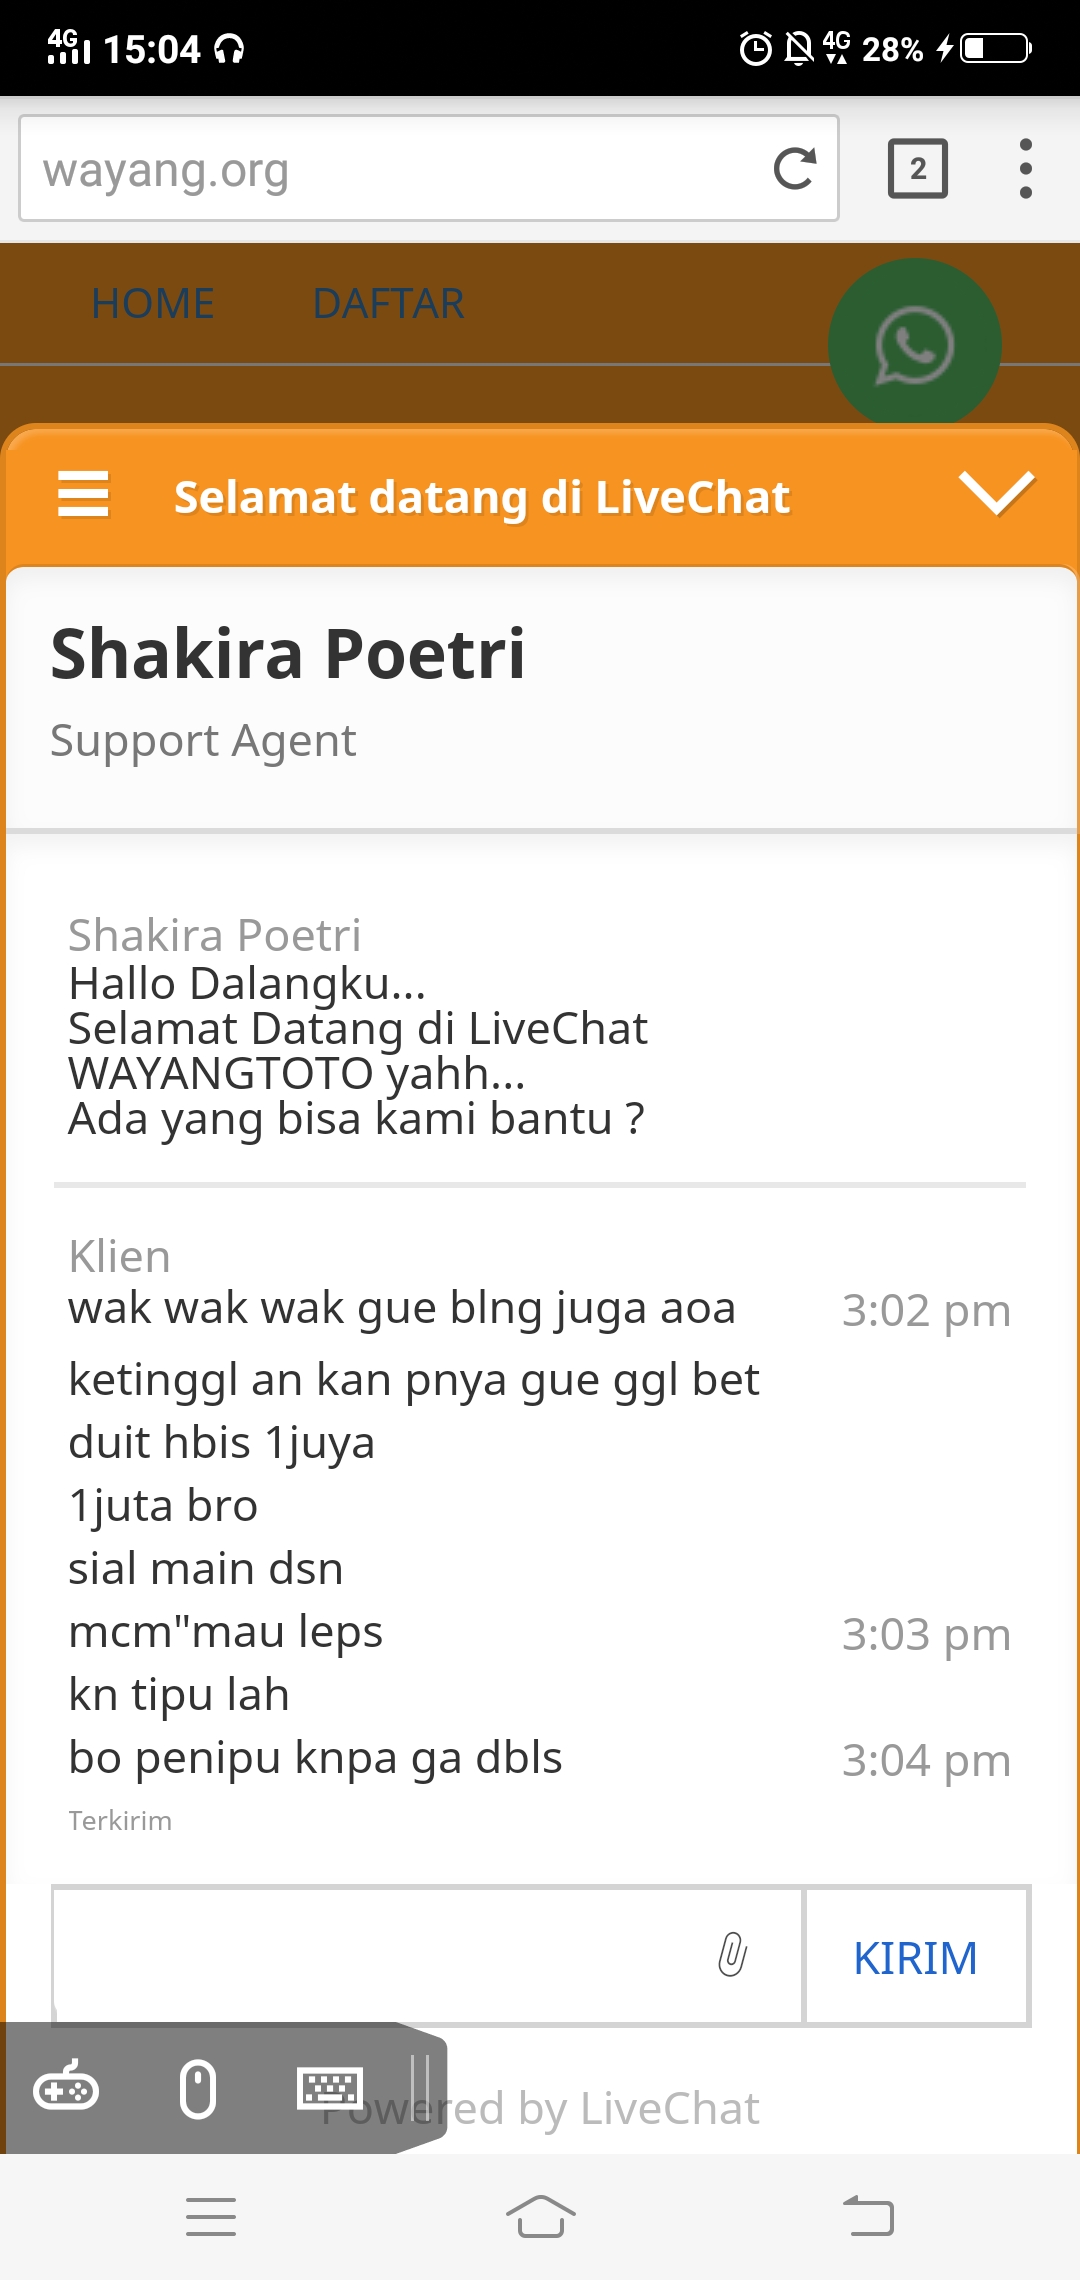Minimize LiveChat using the chevron arrow
The width and height of the screenshot is (1080, 2280).
point(996,494)
